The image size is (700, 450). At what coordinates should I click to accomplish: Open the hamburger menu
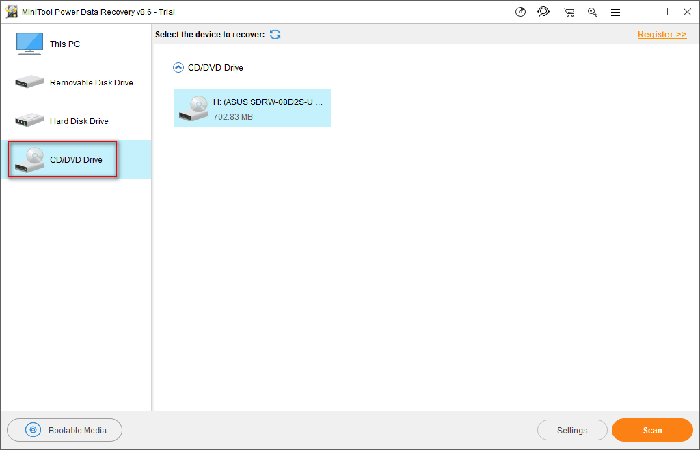615,12
